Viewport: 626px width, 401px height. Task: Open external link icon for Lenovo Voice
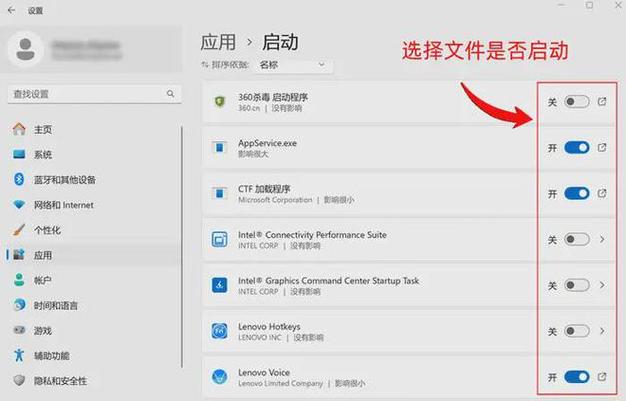tap(602, 377)
